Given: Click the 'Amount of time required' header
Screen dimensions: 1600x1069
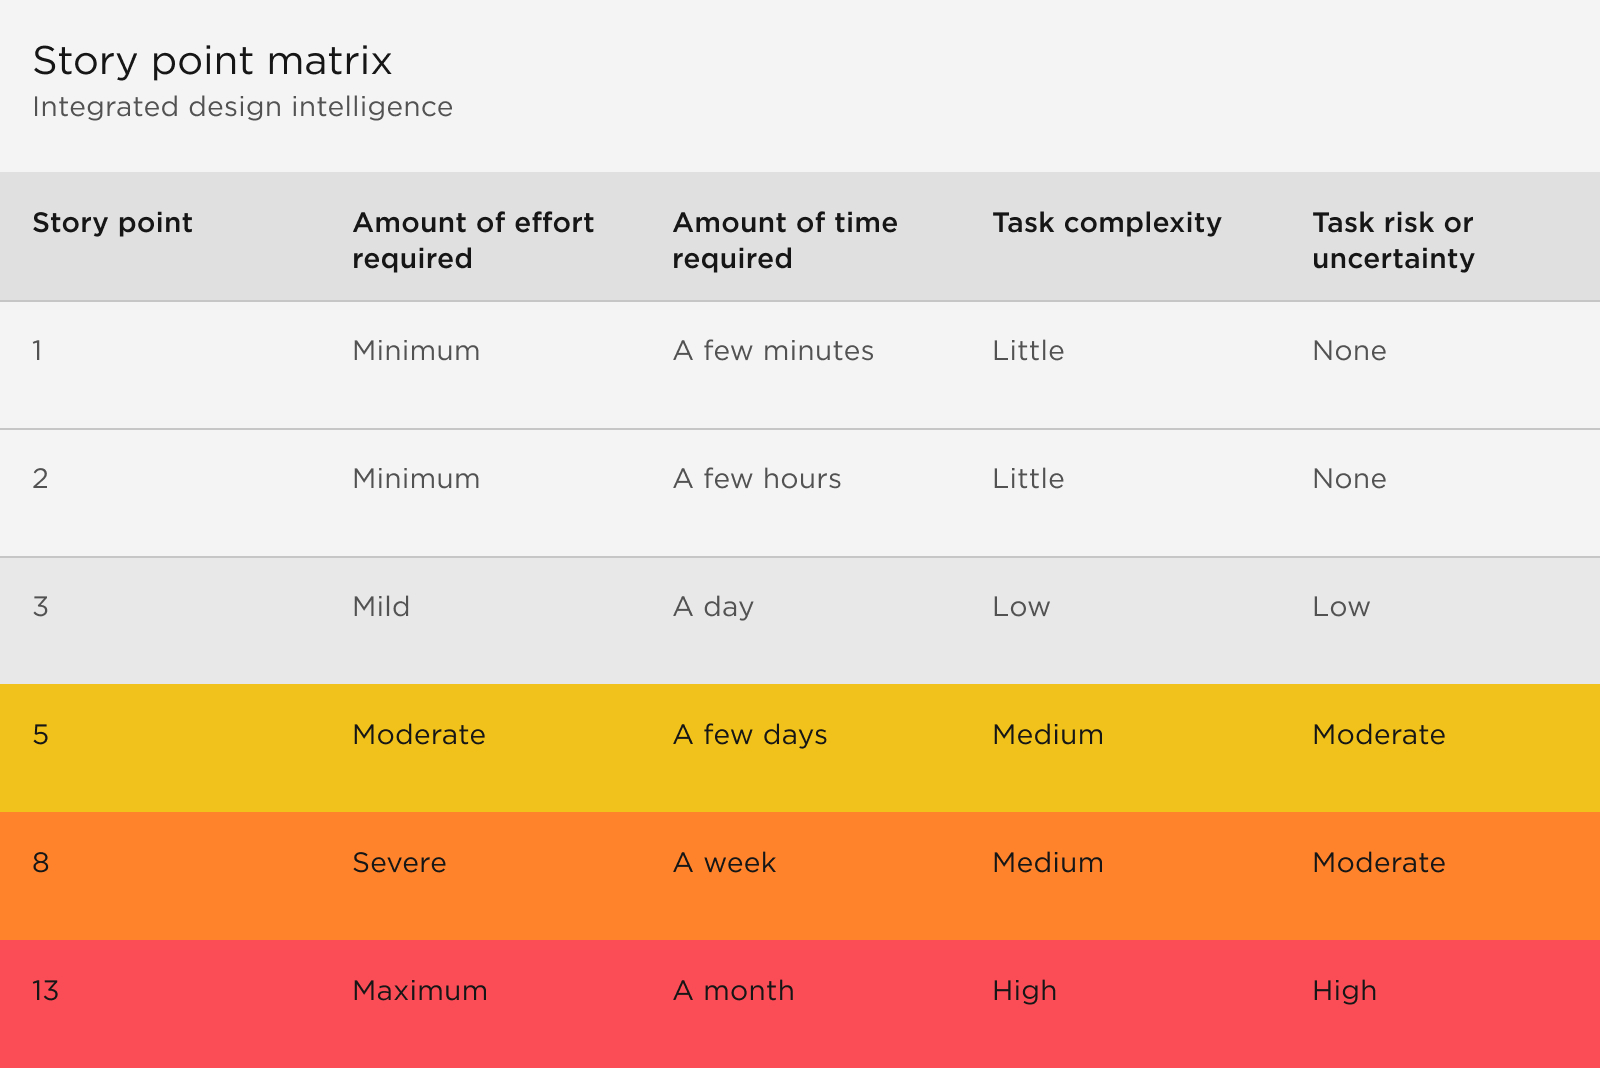Looking at the screenshot, I should [785, 240].
